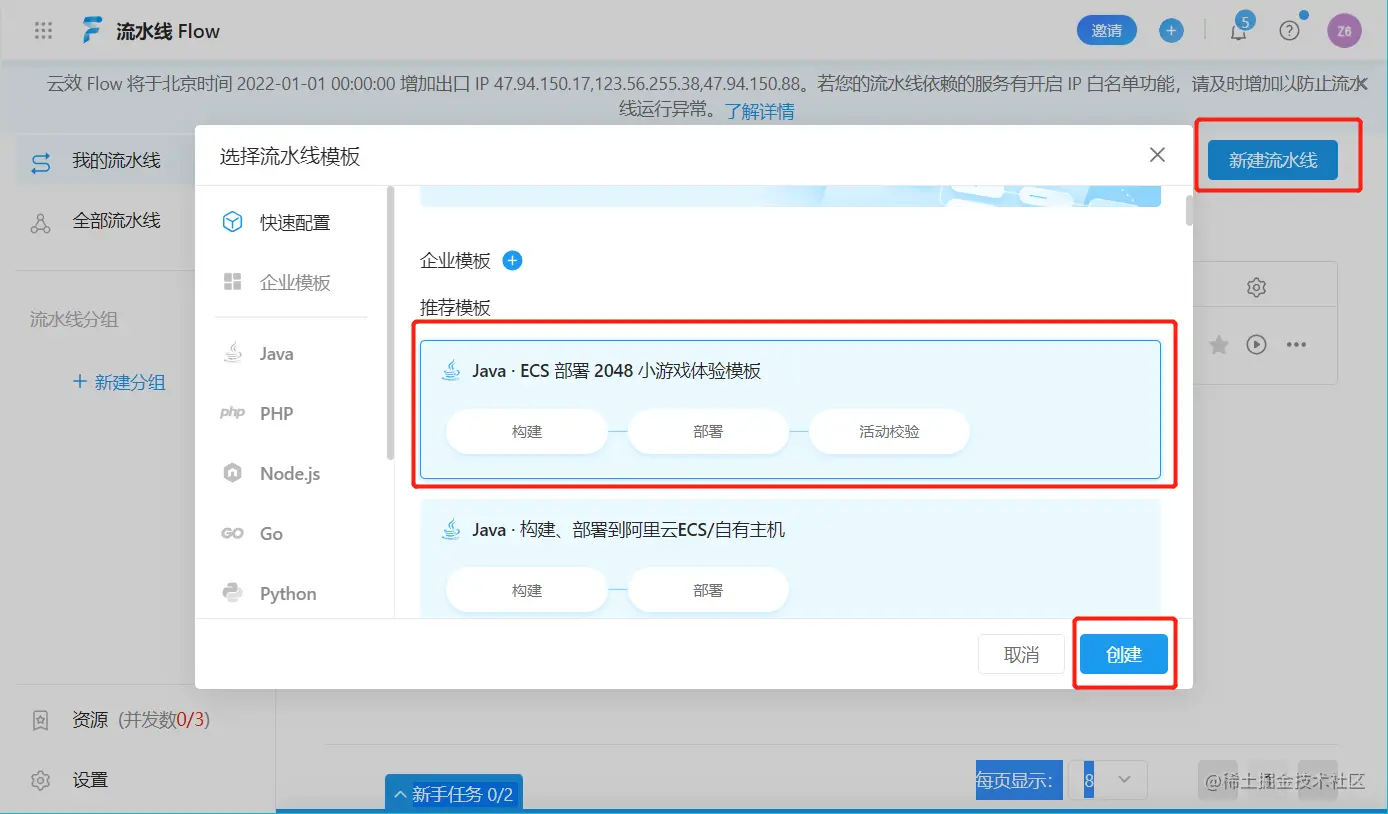Image resolution: width=1388 pixels, height=814 pixels.
Task: Click the Flow logo icon
Action: pos(92,31)
